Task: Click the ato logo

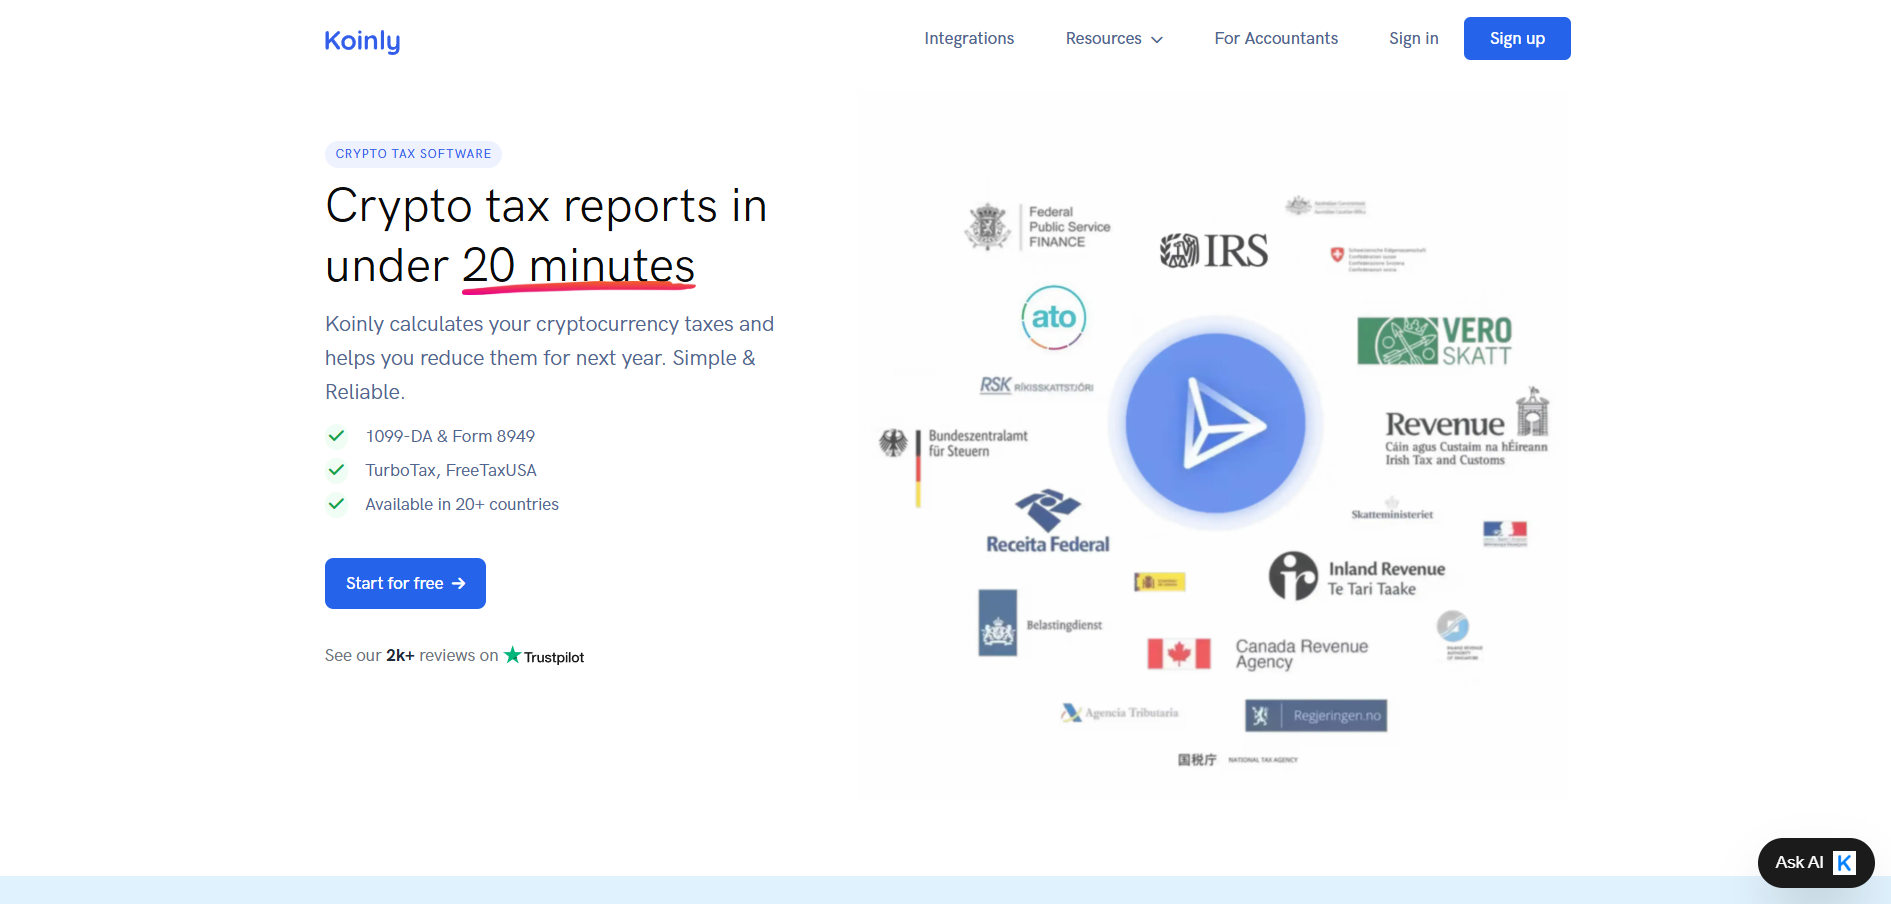Action: pyautogui.click(x=1054, y=318)
